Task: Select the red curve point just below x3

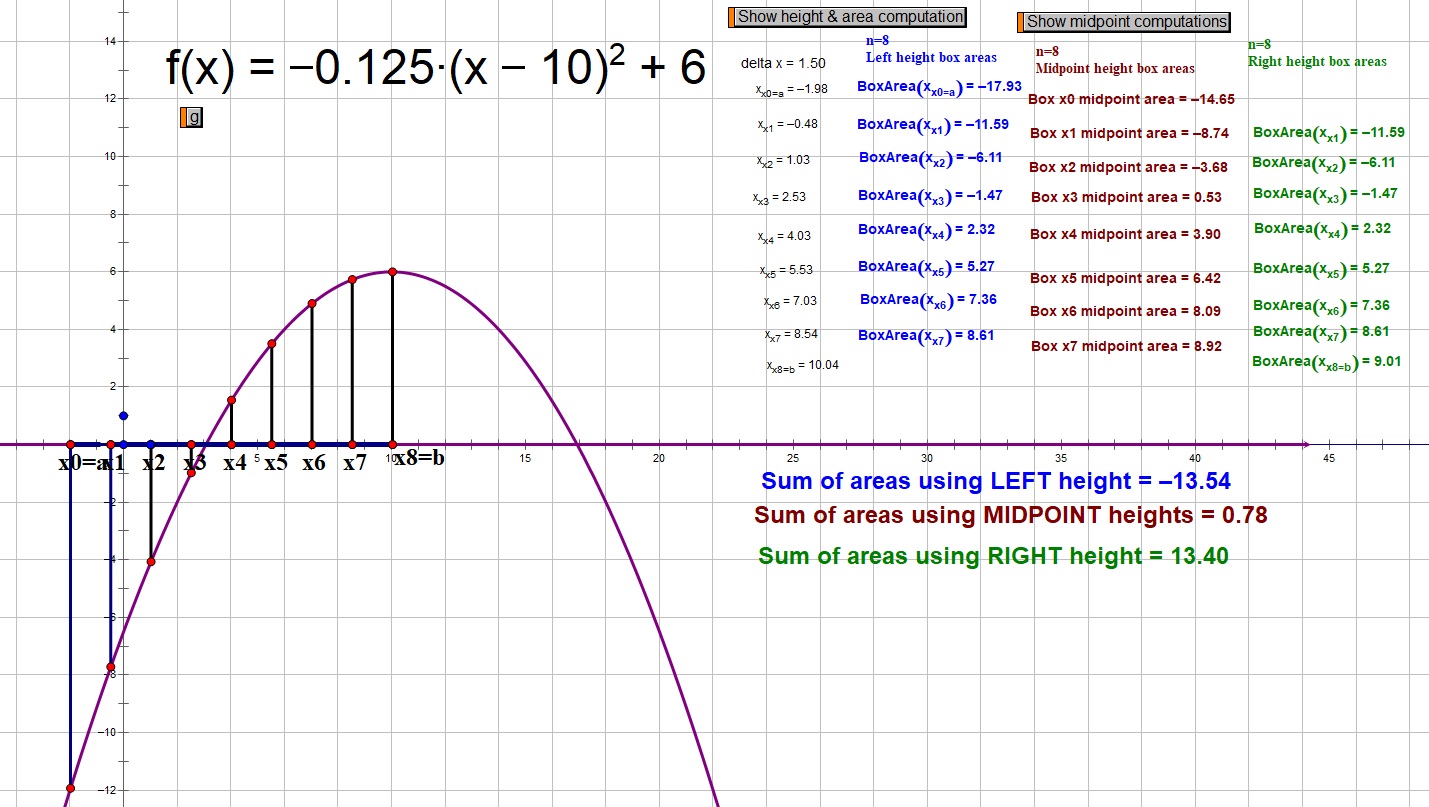Action: point(191,472)
